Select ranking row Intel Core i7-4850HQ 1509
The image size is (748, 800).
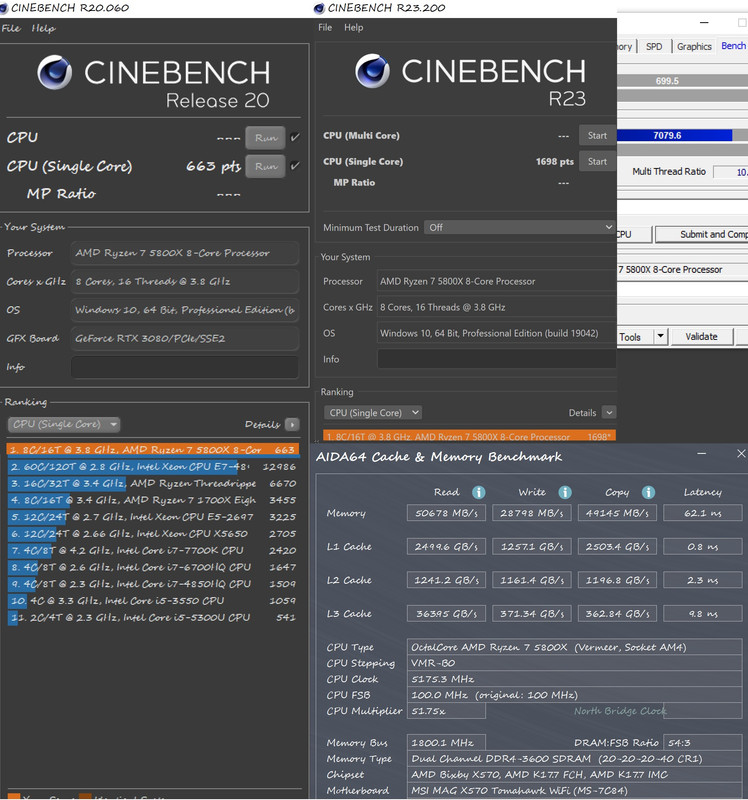coord(153,584)
